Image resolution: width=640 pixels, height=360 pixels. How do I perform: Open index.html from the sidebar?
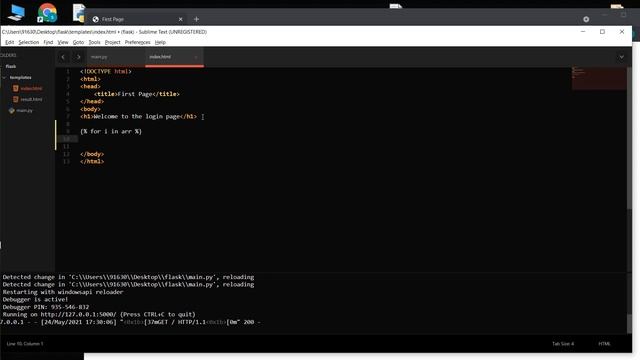31,89
